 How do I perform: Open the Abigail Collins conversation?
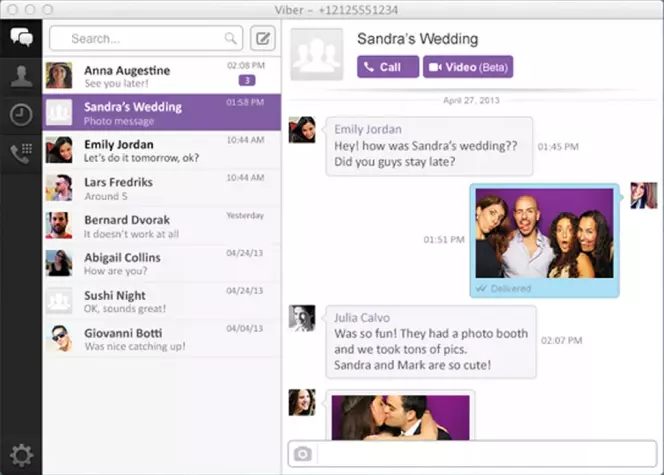tap(162, 263)
